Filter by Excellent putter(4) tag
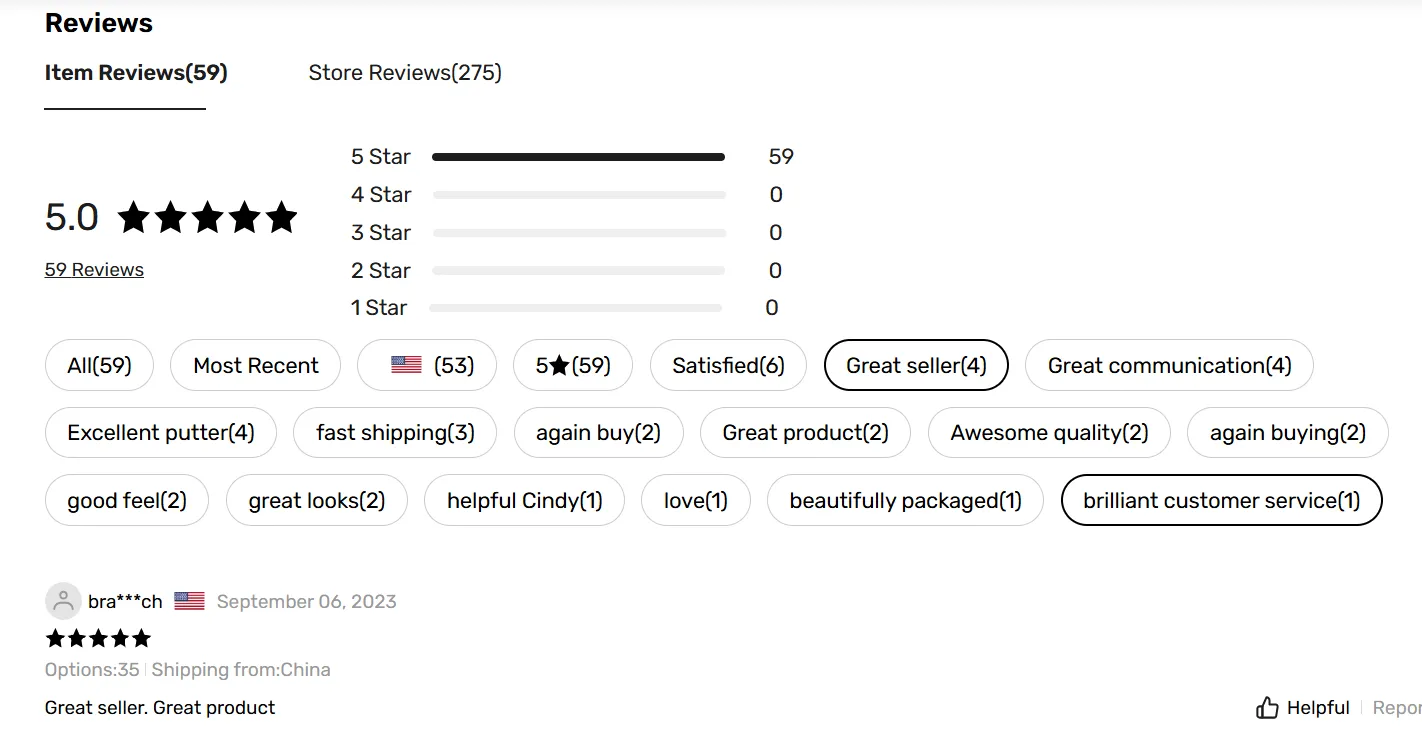 [161, 433]
